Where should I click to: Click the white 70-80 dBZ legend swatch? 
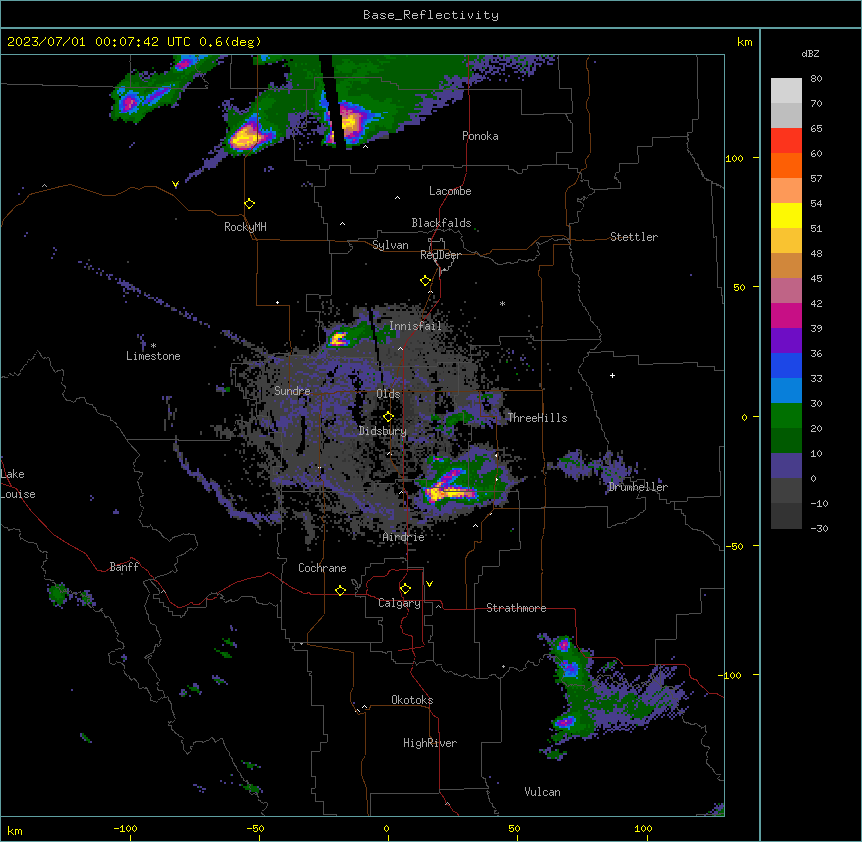coord(786,91)
